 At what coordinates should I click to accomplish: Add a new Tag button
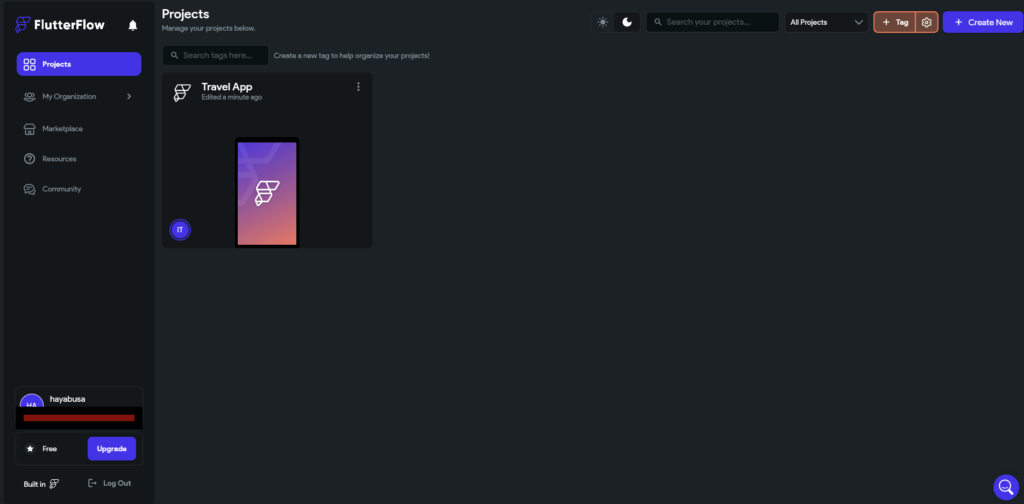(895, 22)
